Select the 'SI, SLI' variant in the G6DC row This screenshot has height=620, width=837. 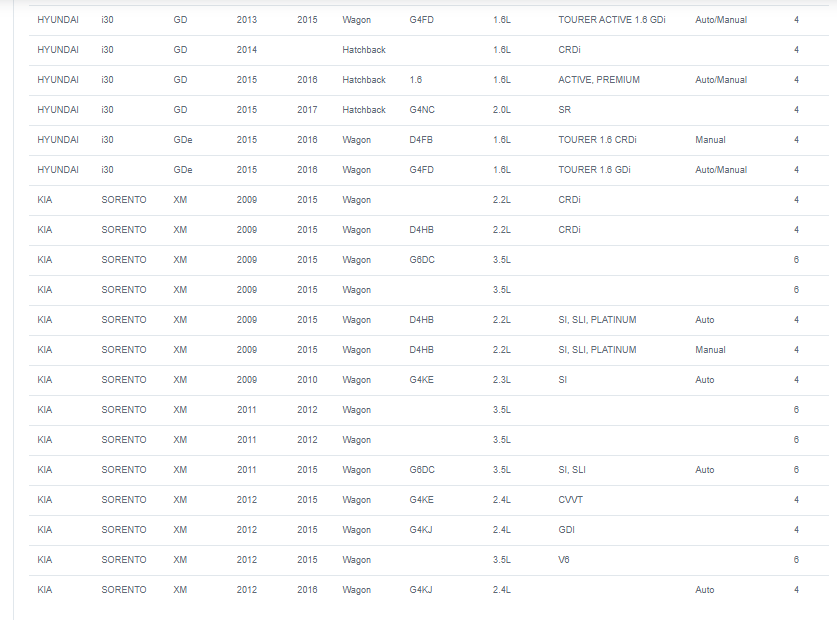[x=572, y=469]
